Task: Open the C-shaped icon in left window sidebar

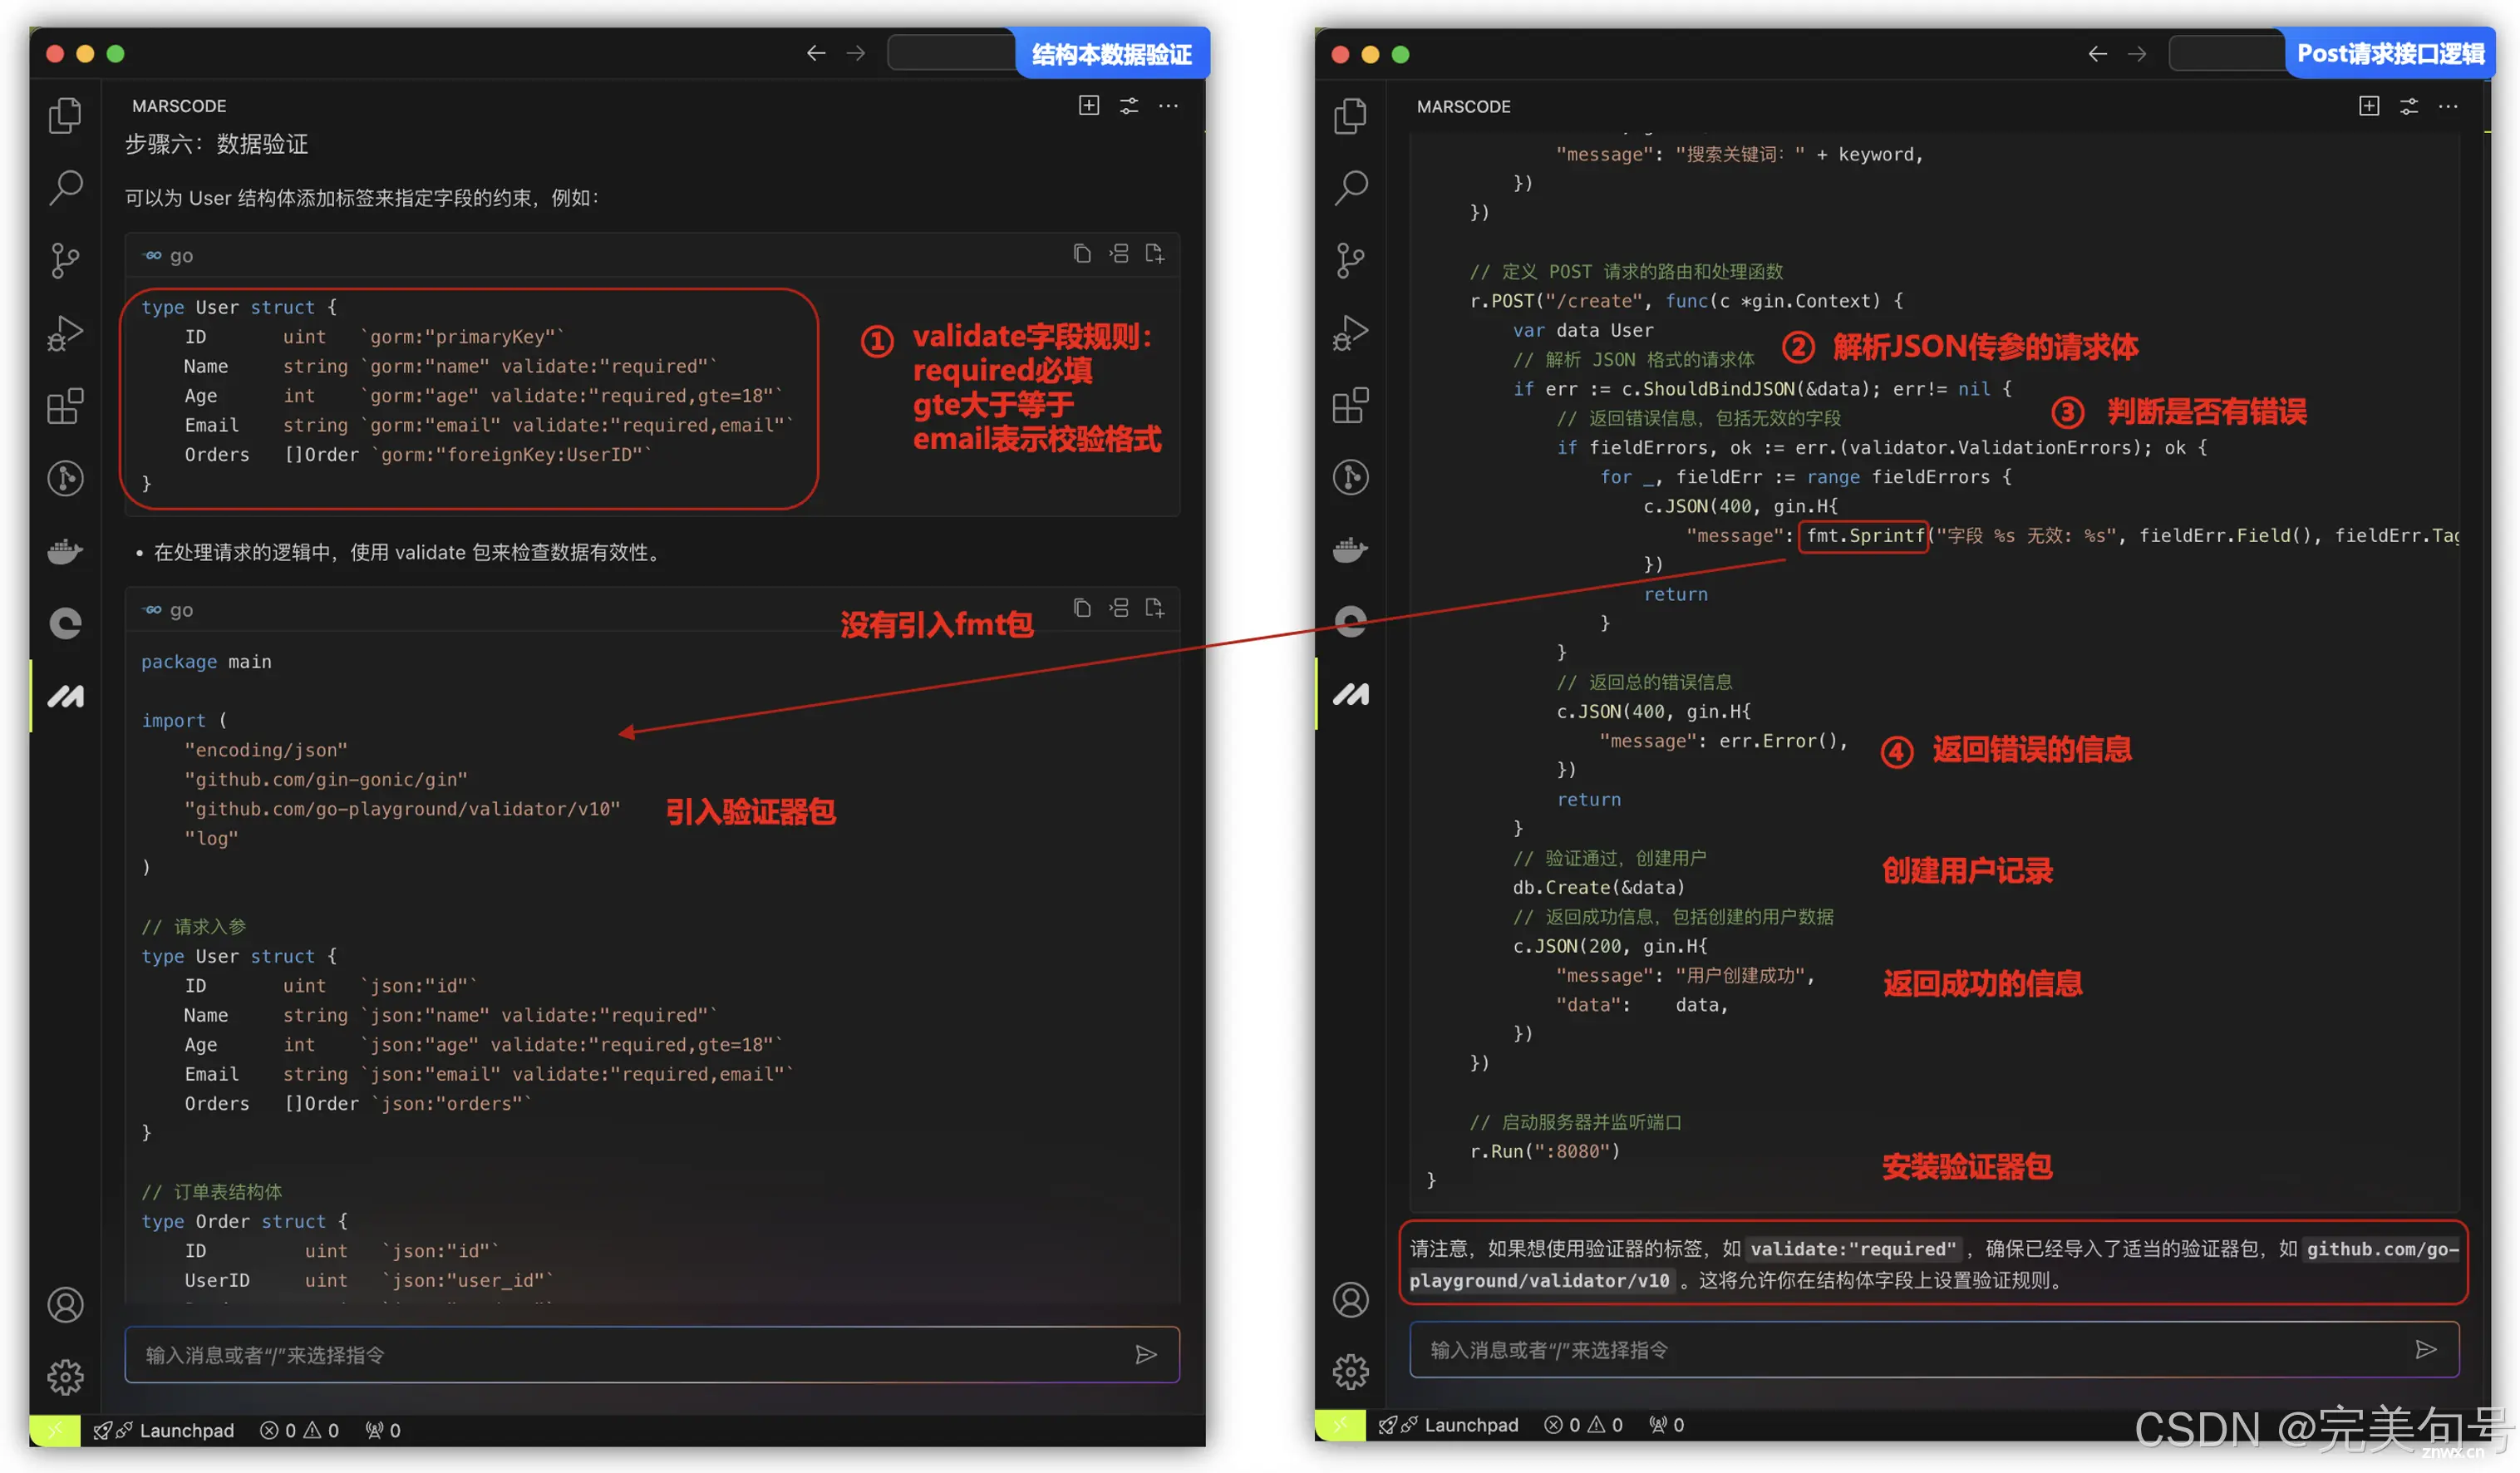Action: point(65,623)
